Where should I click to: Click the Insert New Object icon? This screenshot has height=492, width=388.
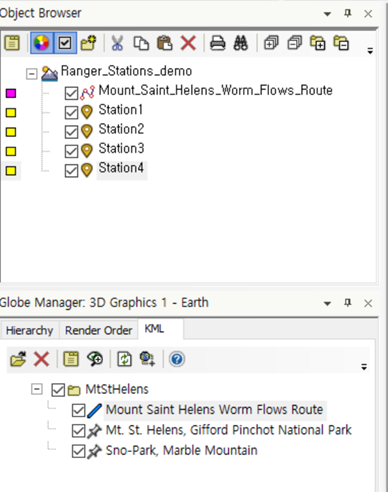click(88, 43)
